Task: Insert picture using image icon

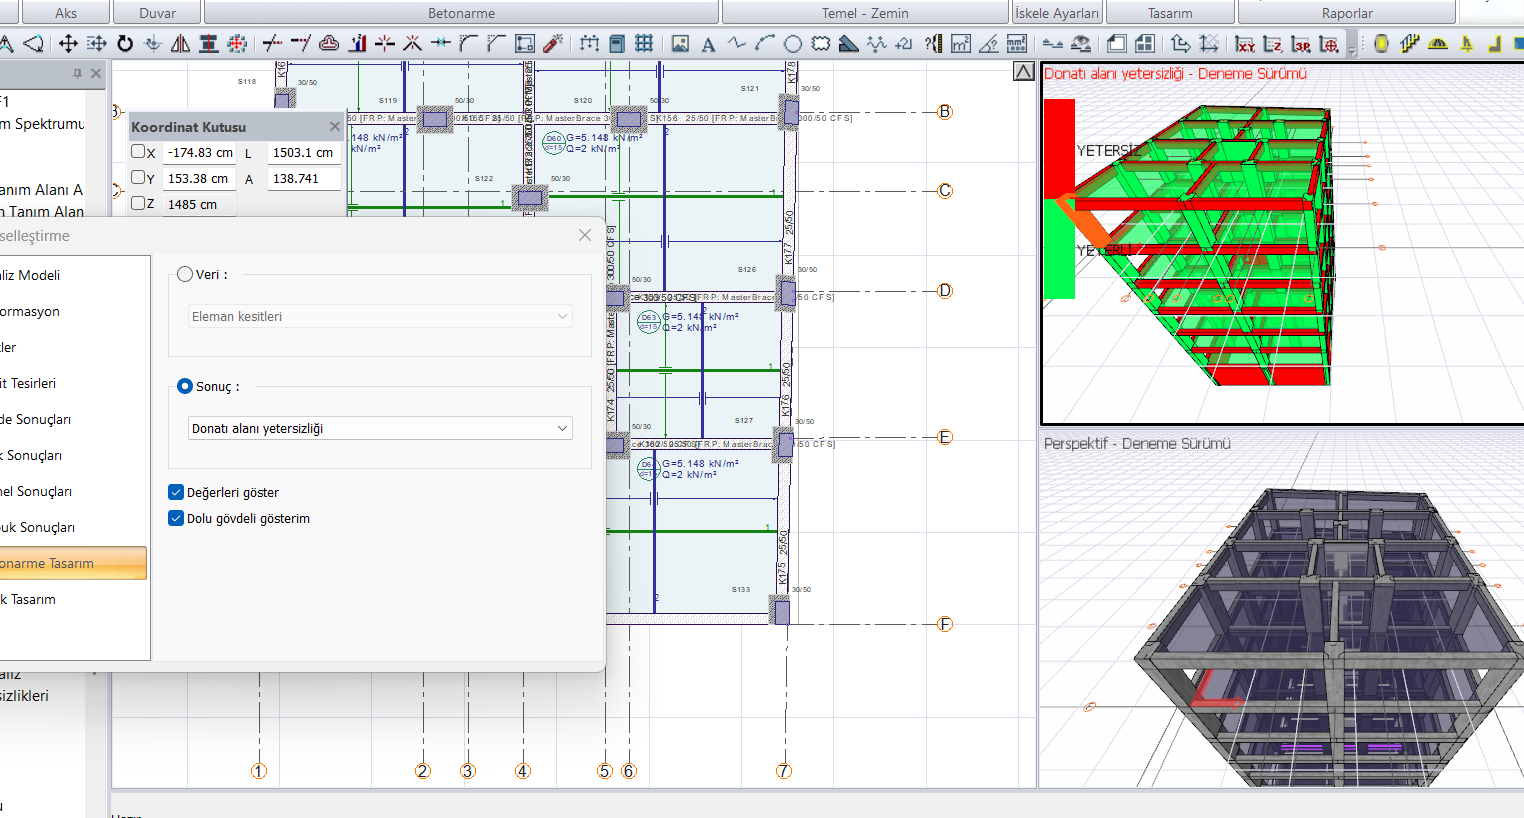Action: tap(680, 44)
